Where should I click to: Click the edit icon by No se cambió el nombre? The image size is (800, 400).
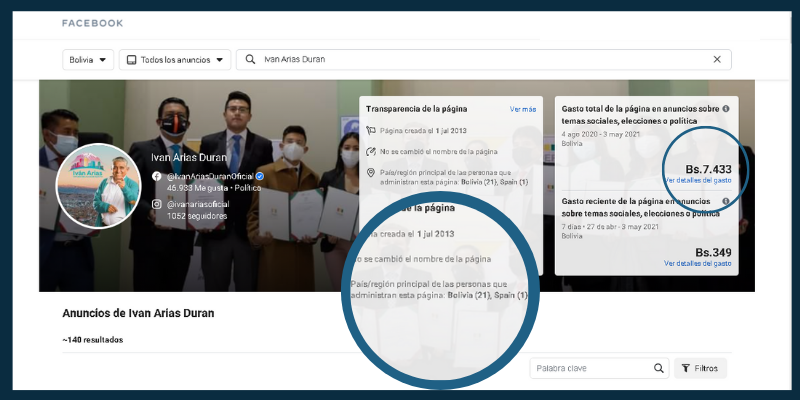371,152
